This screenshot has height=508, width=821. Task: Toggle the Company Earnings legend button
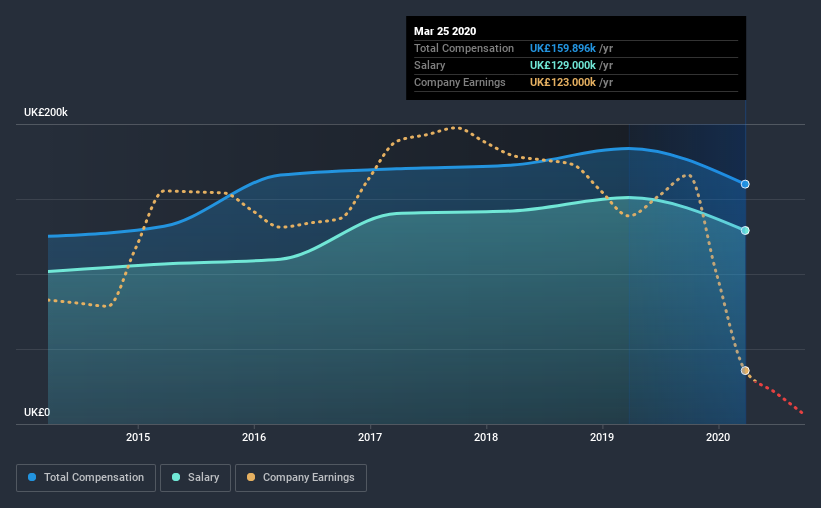click(301, 478)
